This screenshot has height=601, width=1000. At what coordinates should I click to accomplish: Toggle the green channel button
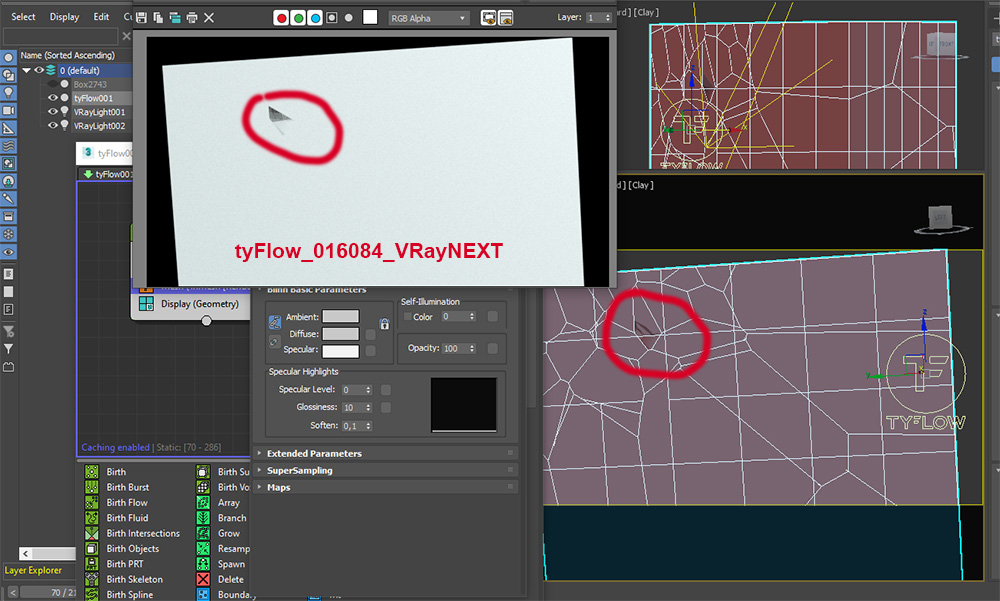tap(298, 18)
